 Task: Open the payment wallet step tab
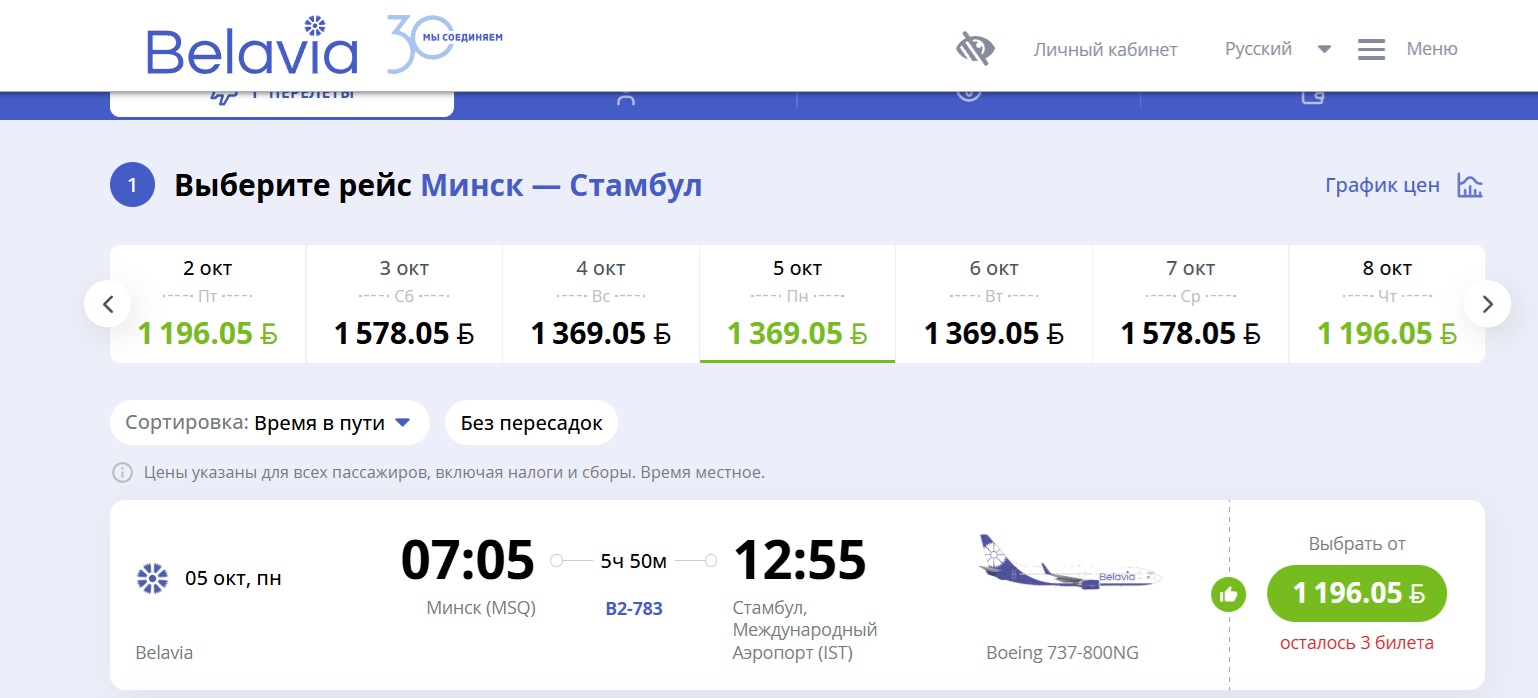1312,97
